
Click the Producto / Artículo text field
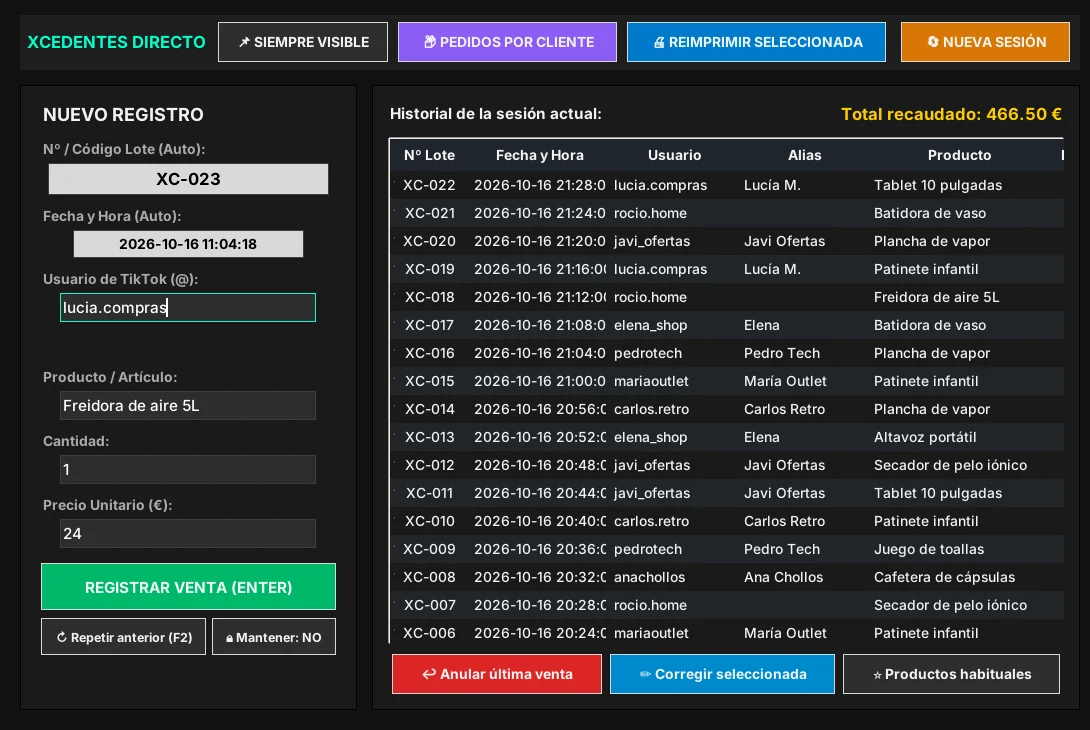[188, 405]
